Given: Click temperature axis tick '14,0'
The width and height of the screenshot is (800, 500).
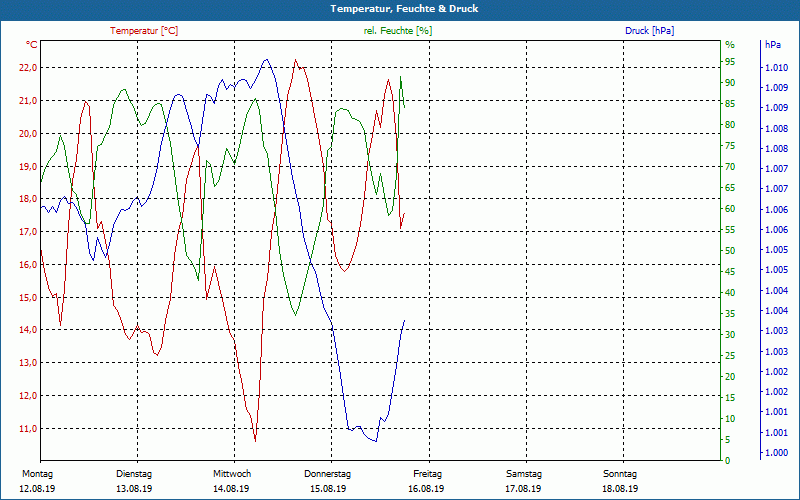Looking at the screenshot, I should click(x=29, y=330).
